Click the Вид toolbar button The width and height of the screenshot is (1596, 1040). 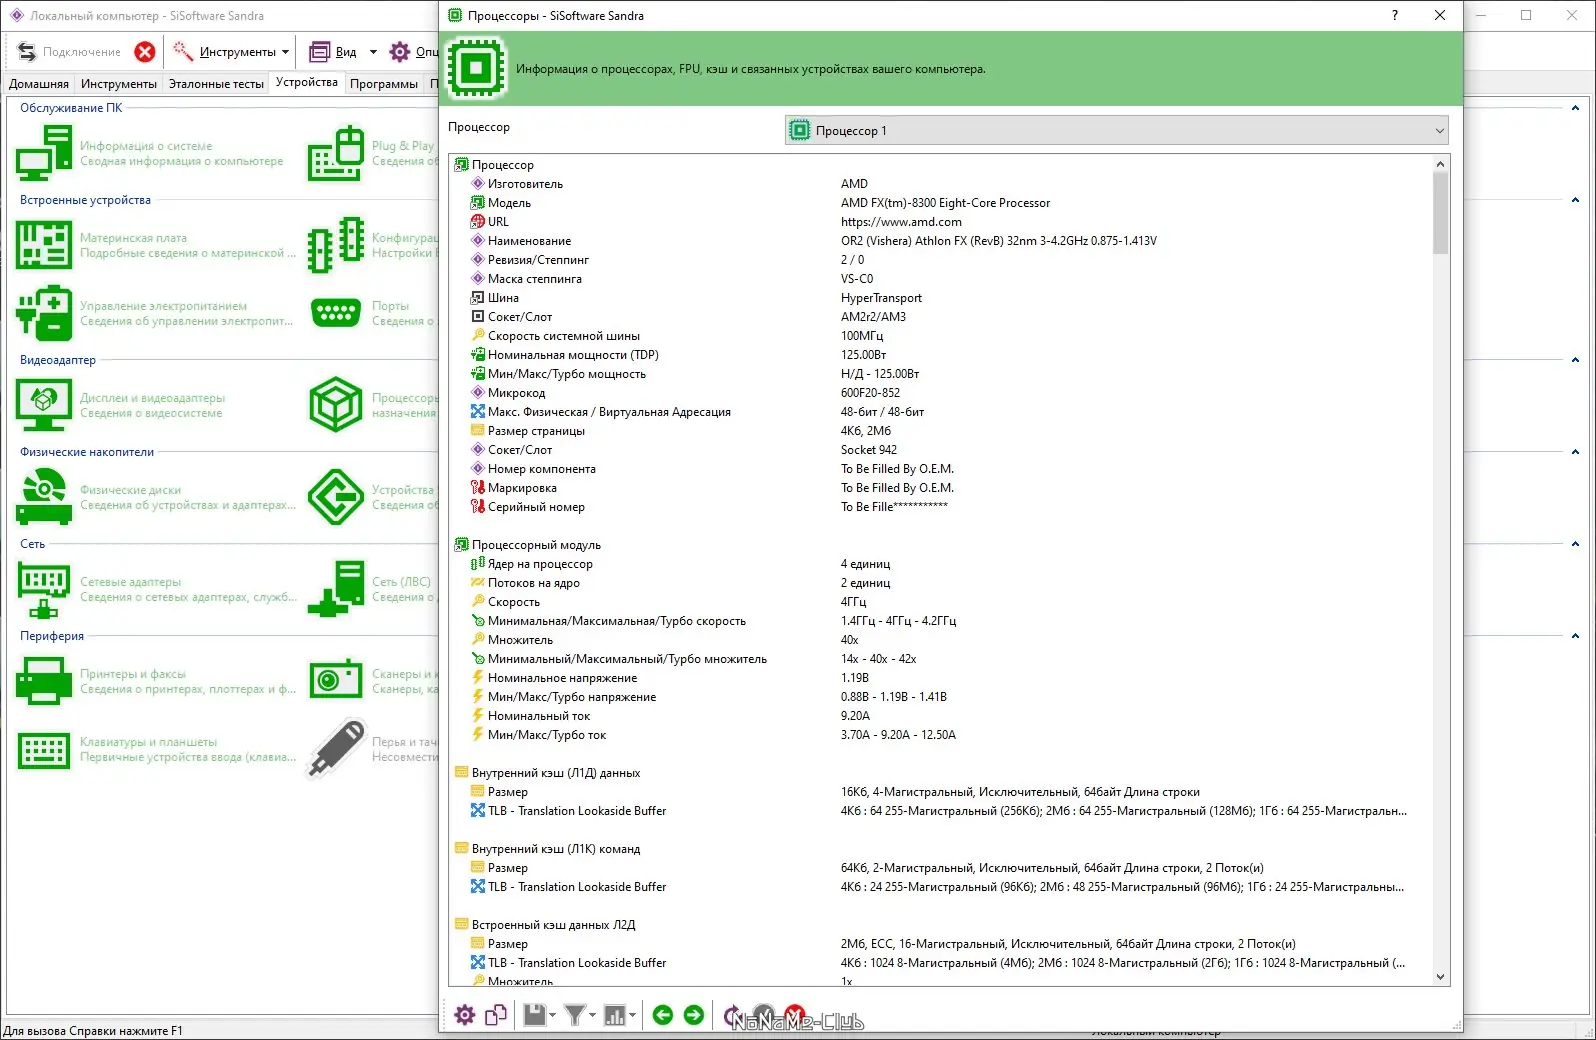coord(334,52)
